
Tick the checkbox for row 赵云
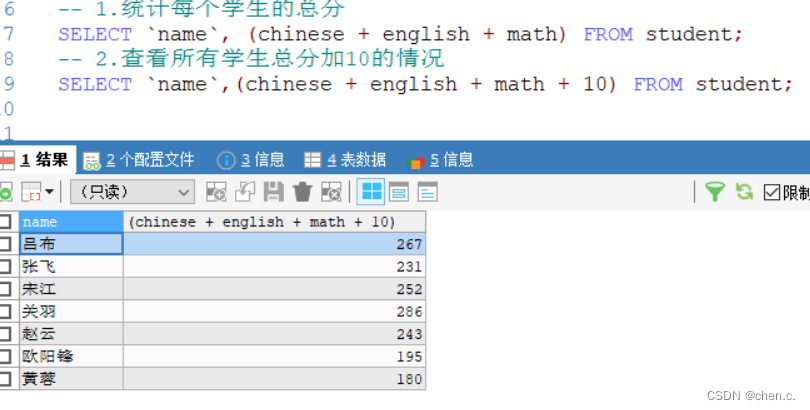click(5, 334)
